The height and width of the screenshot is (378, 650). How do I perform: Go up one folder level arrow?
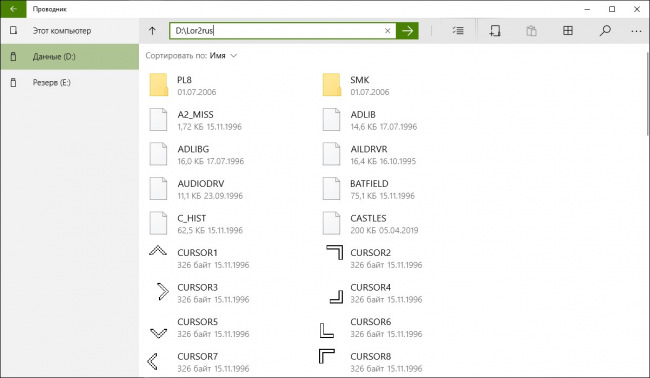[x=152, y=31]
